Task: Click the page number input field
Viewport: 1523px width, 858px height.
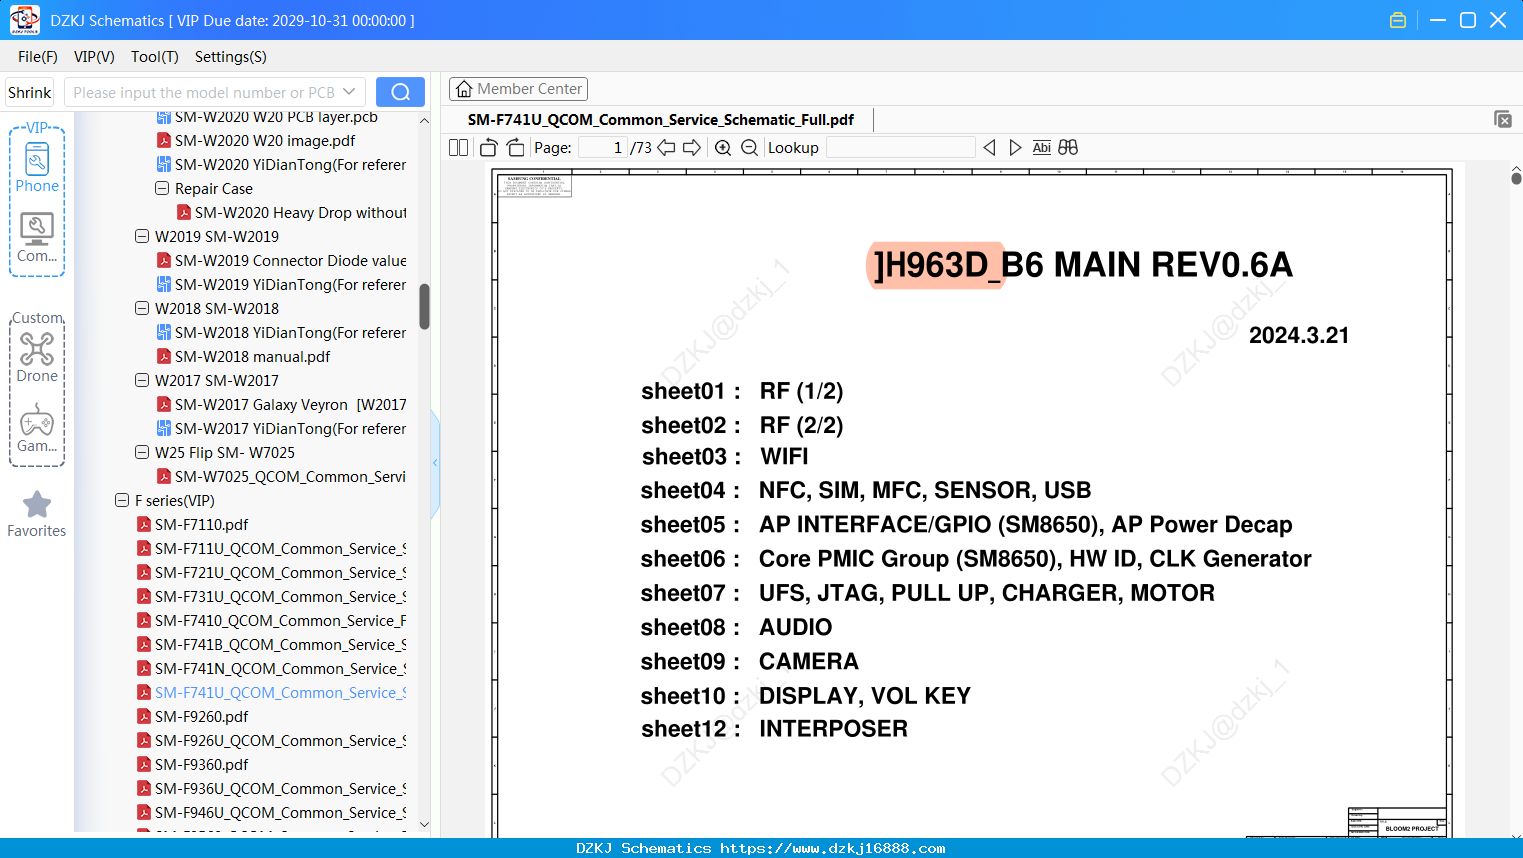Action: click(x=602, y=148)
